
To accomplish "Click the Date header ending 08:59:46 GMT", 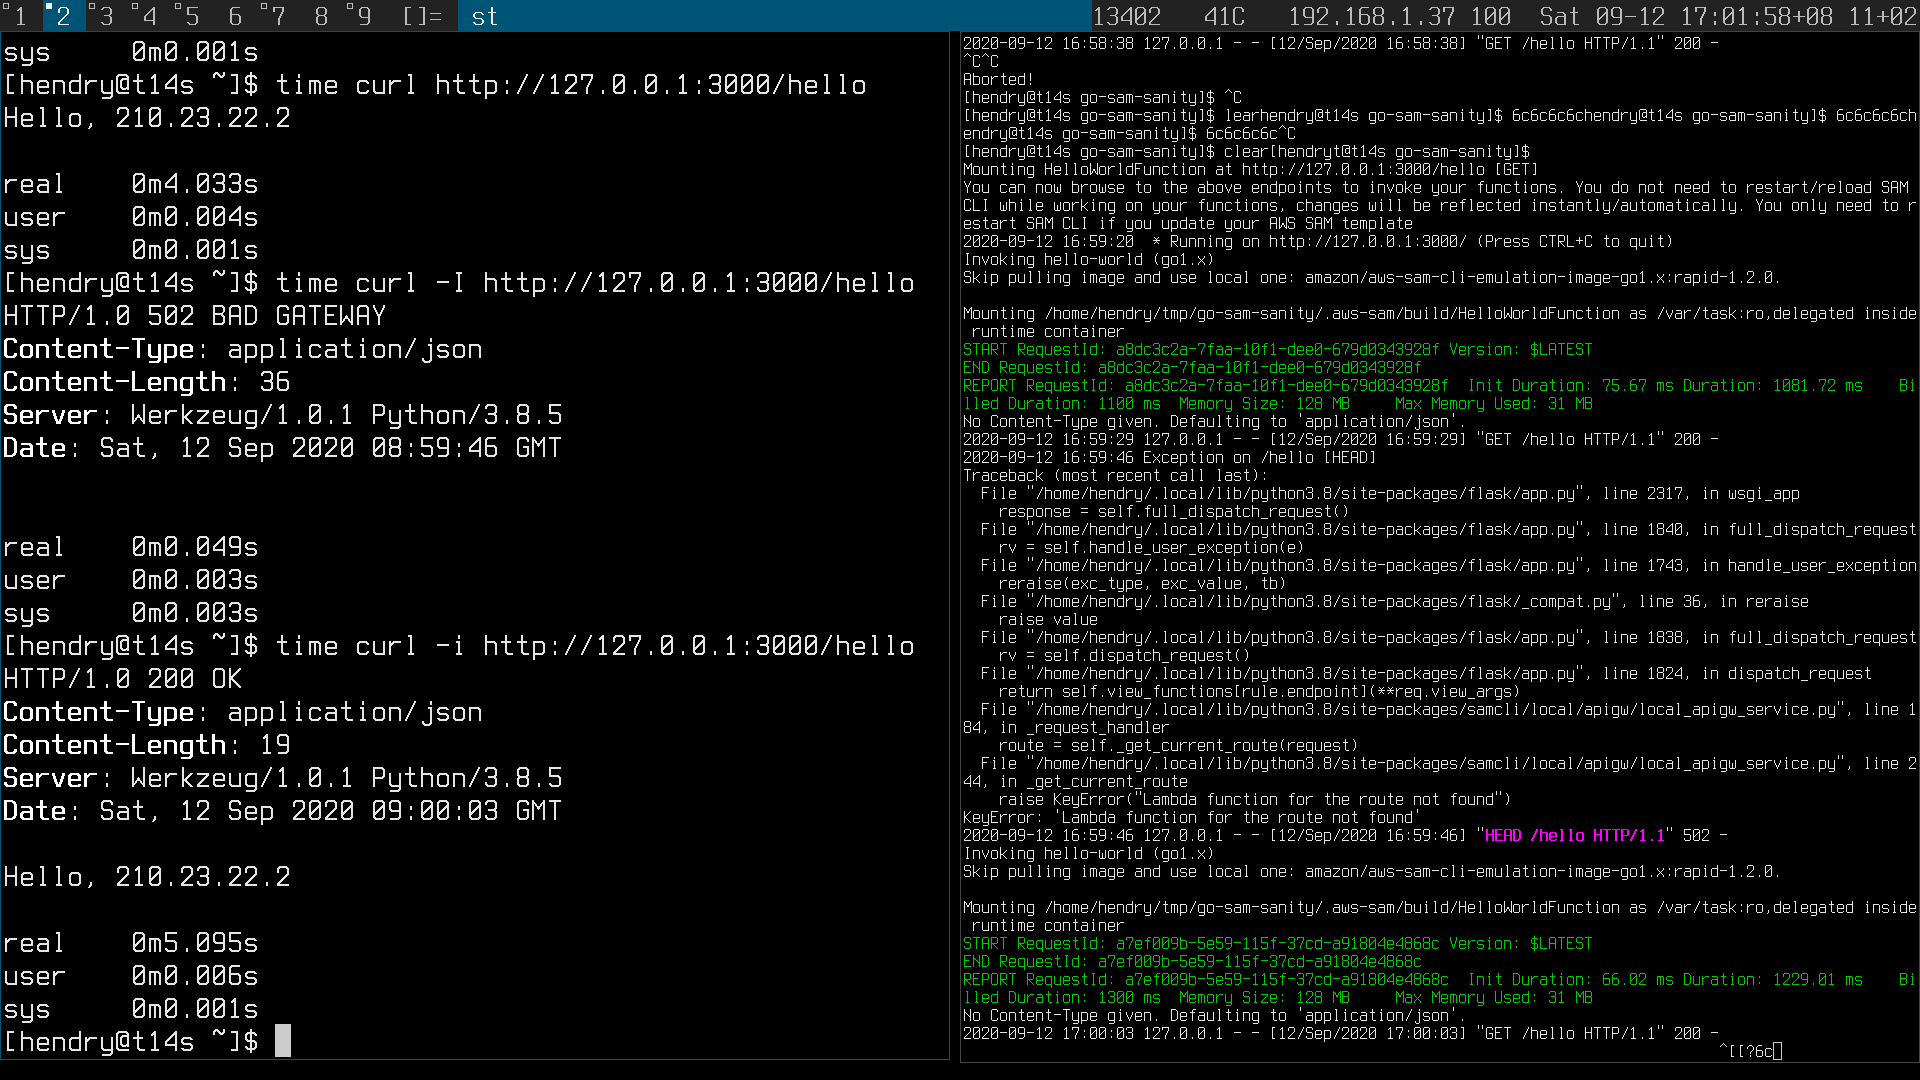I will 282,448.
